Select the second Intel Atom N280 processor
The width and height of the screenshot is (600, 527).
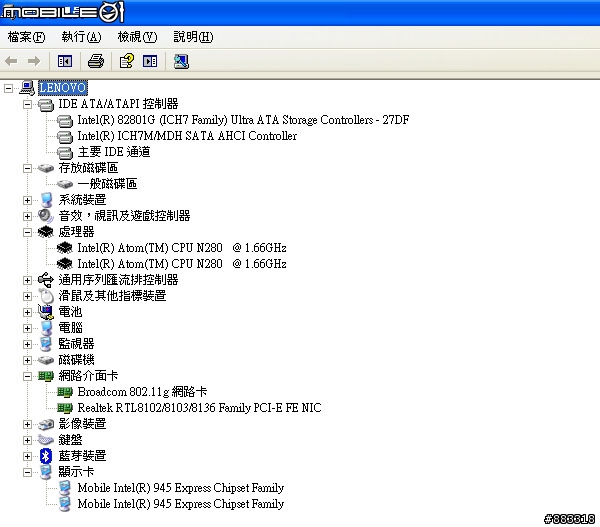pos(182,264)
